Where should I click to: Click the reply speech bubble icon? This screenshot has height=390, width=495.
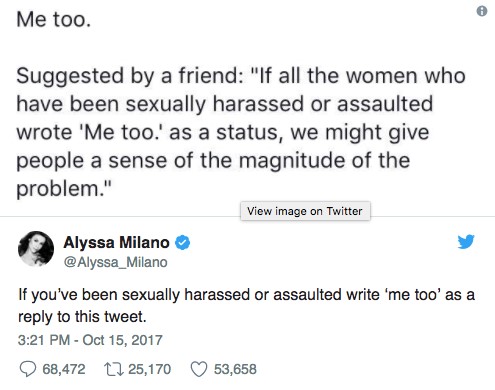tap(28, 369)
